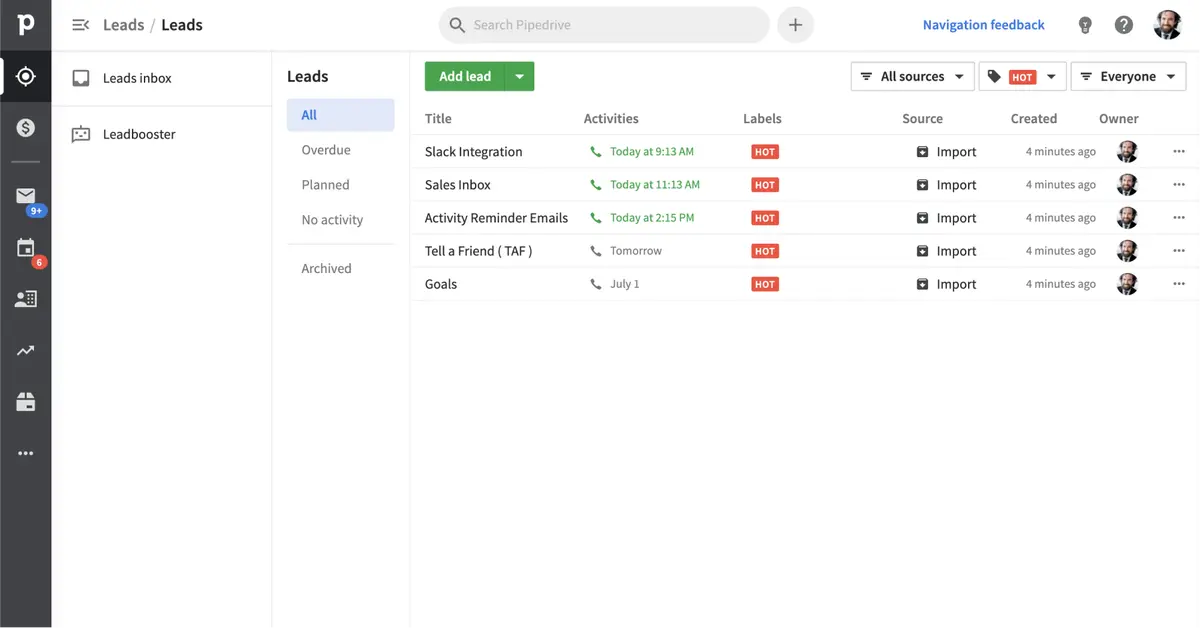Open more options for Goals row

pyautogui.click(x=1179, y=284)
